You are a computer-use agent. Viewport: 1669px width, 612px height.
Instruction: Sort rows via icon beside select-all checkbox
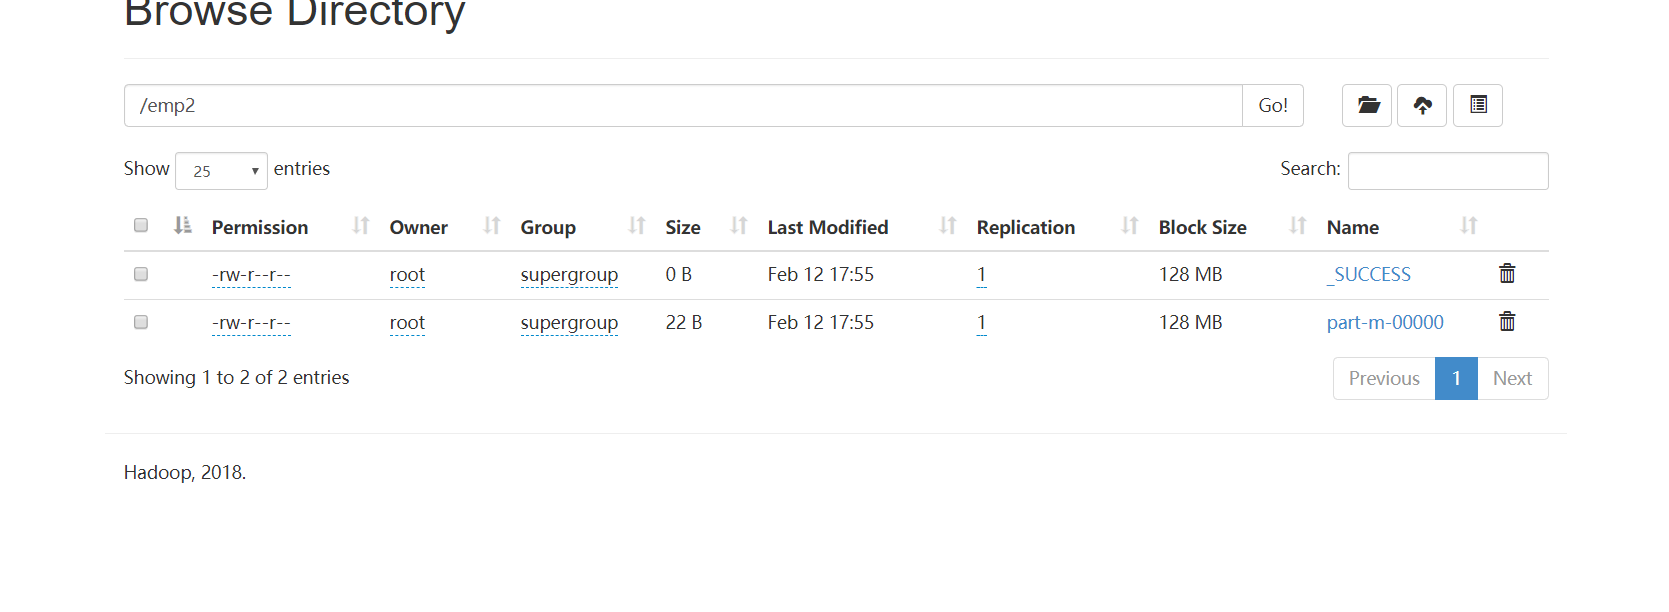tap(182, 225)
